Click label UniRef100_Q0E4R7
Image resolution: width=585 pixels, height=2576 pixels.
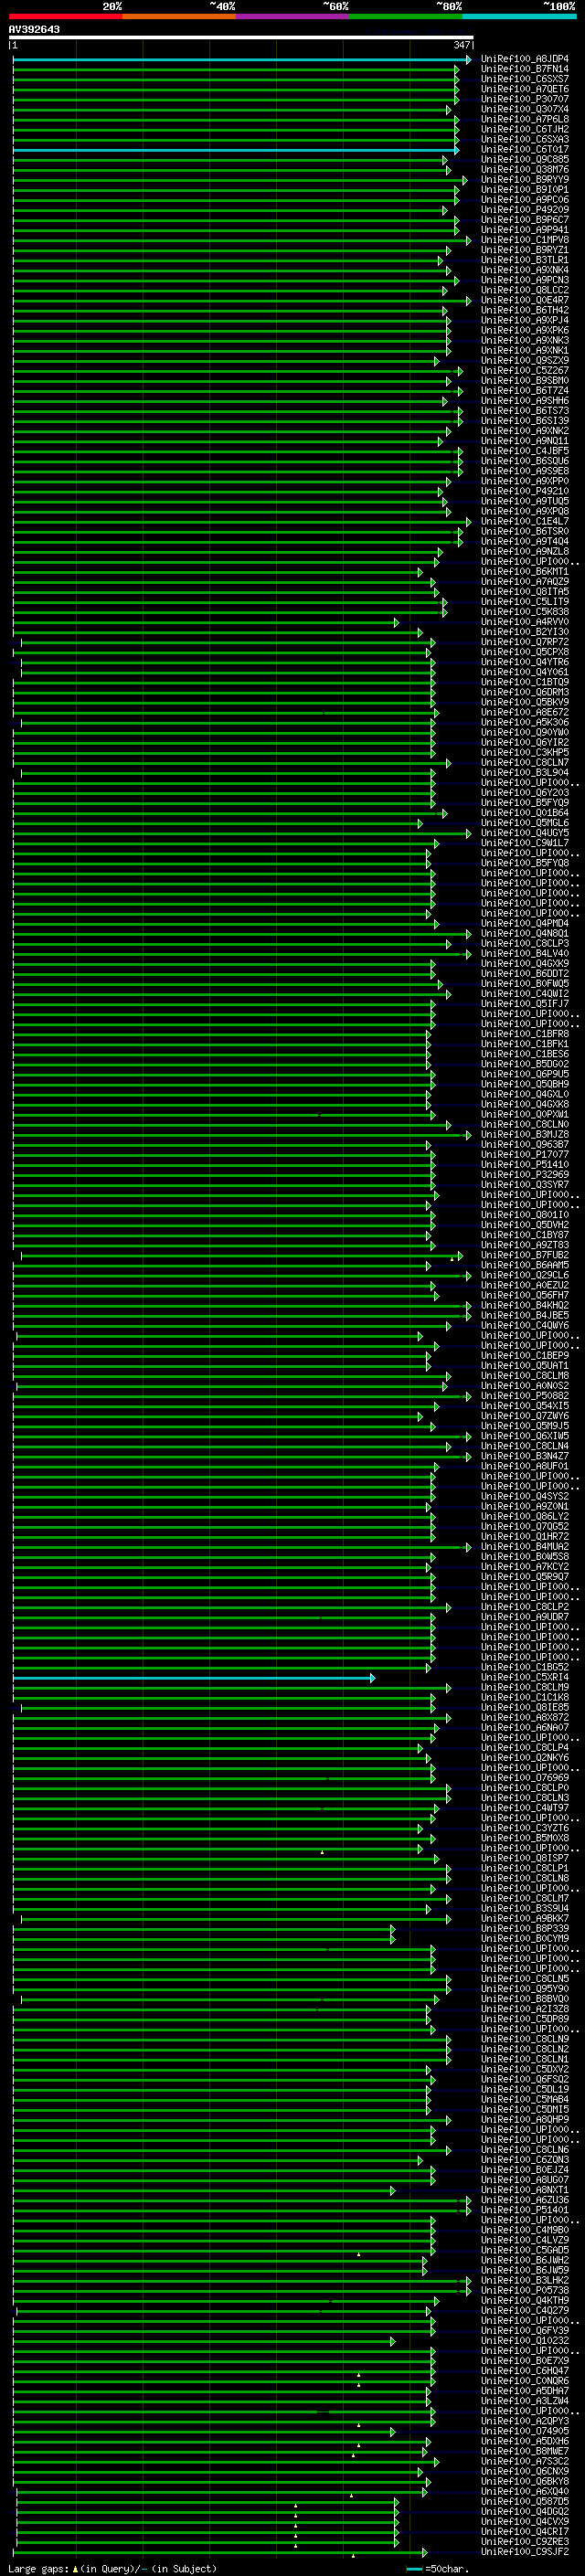pos(524,300)
